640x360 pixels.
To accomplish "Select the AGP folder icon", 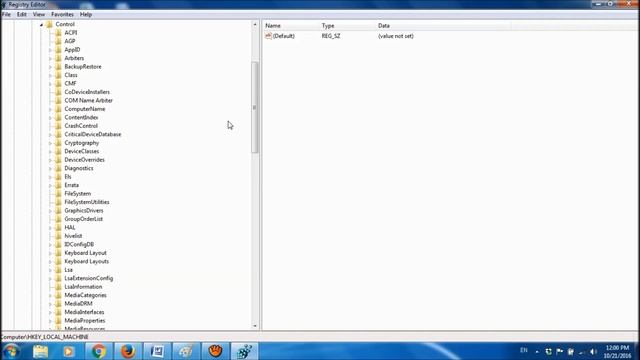I will tap(58, 41).
